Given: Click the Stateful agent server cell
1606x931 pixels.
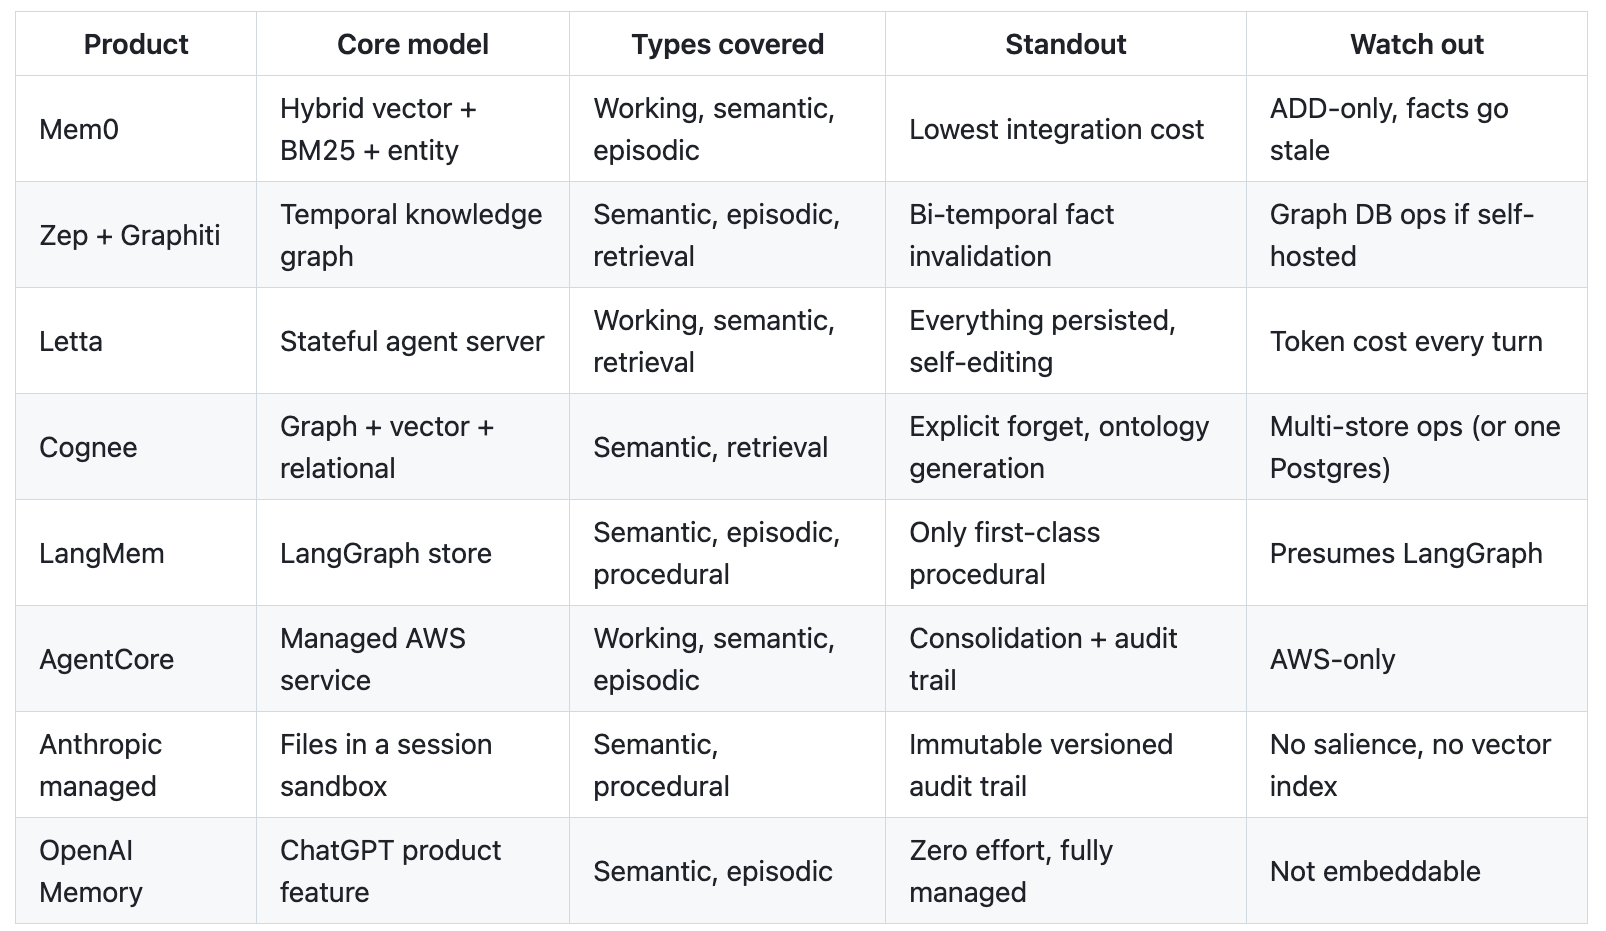Looking at the screenshot, I should [413, 341].
